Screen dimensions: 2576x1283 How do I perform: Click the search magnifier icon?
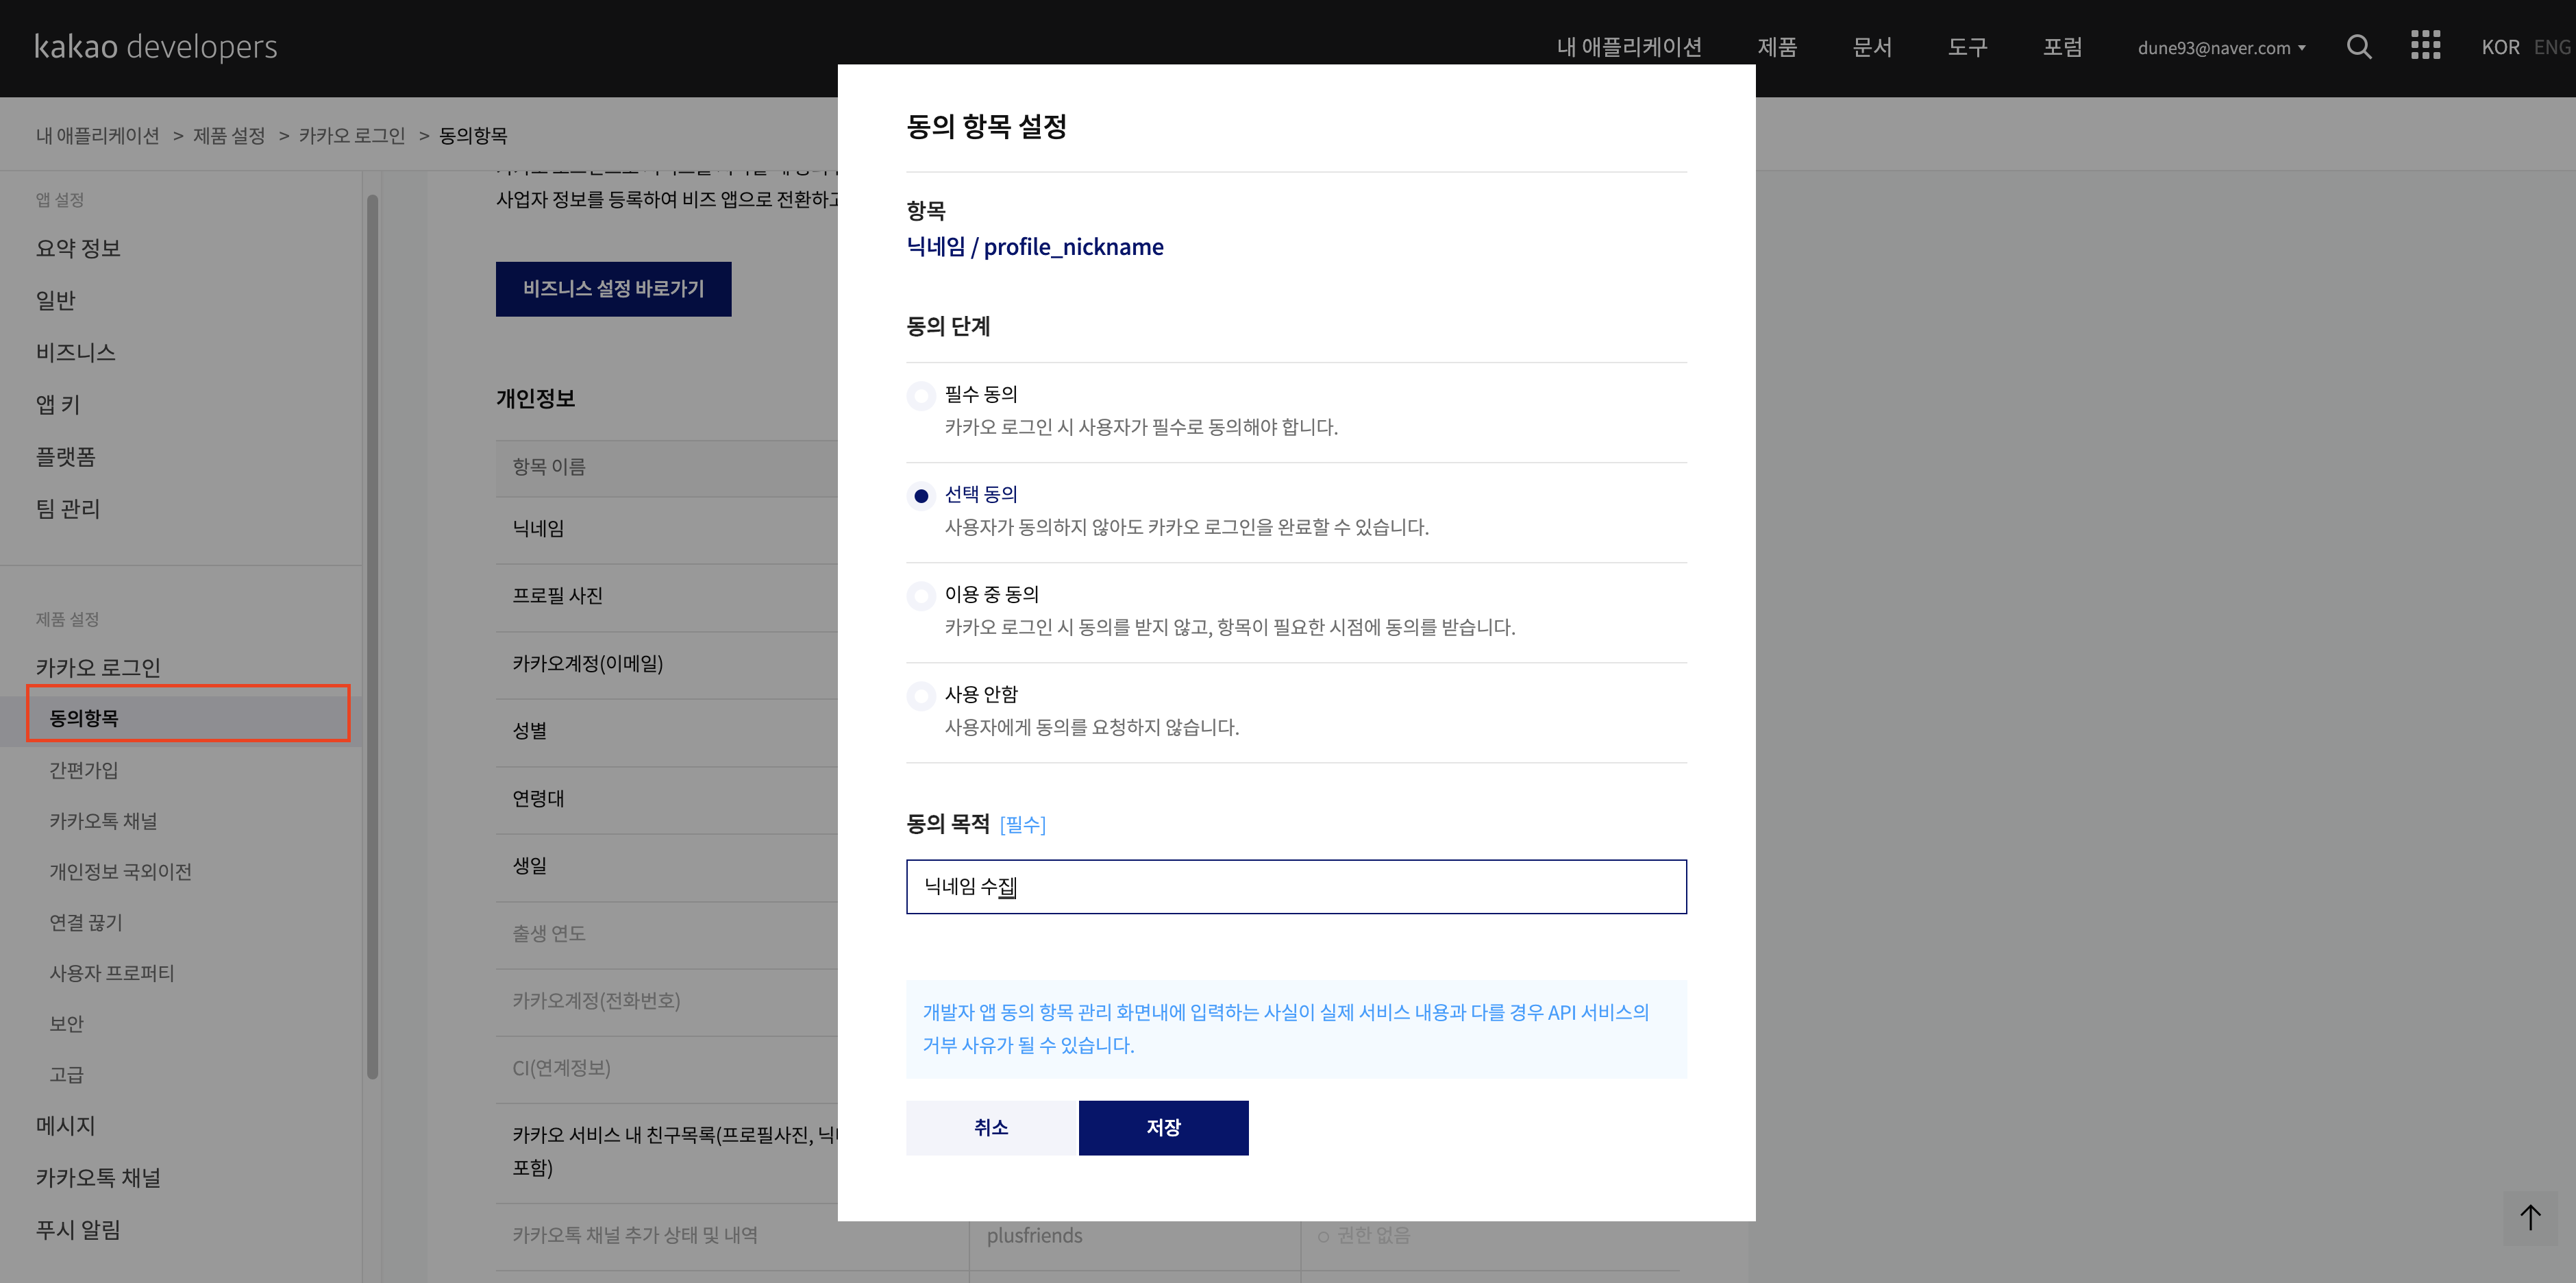pyautogui.click(x=2359, y=47)
